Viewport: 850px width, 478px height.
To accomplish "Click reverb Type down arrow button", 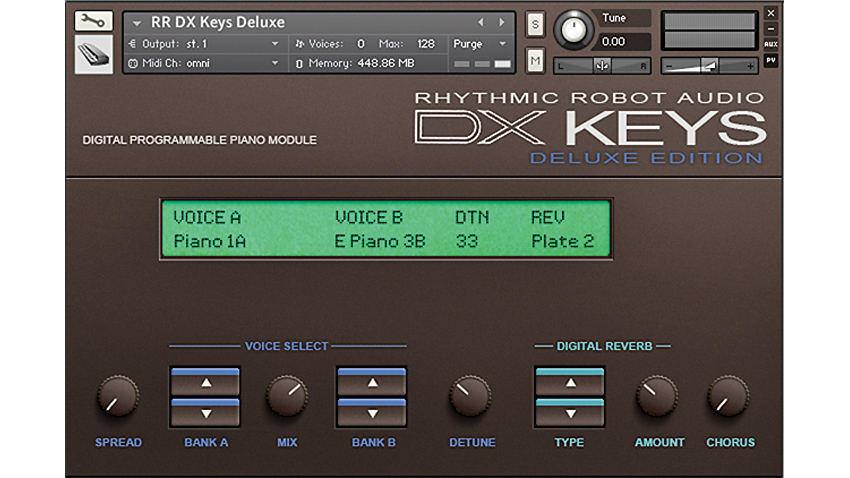I will point(570,412).
